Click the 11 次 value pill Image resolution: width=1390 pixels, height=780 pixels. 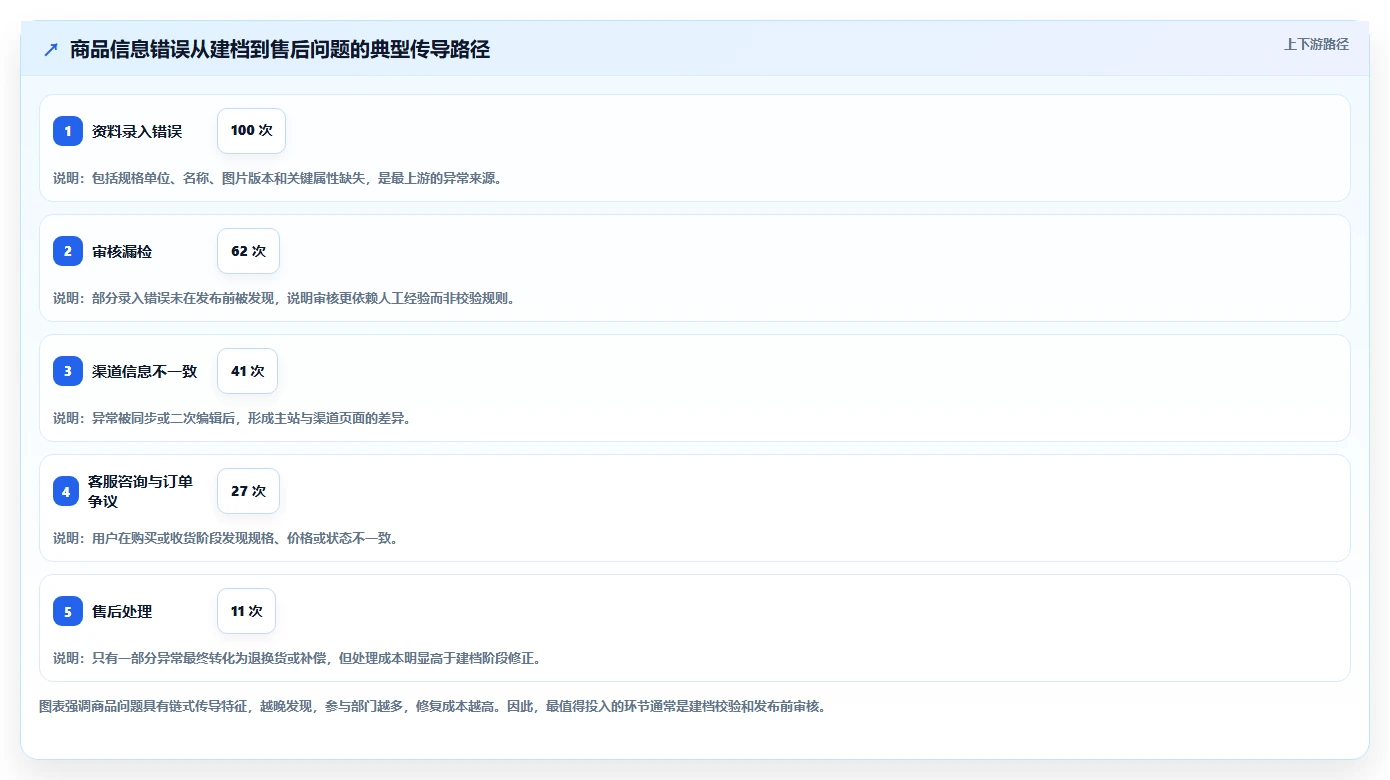(246, 611)
